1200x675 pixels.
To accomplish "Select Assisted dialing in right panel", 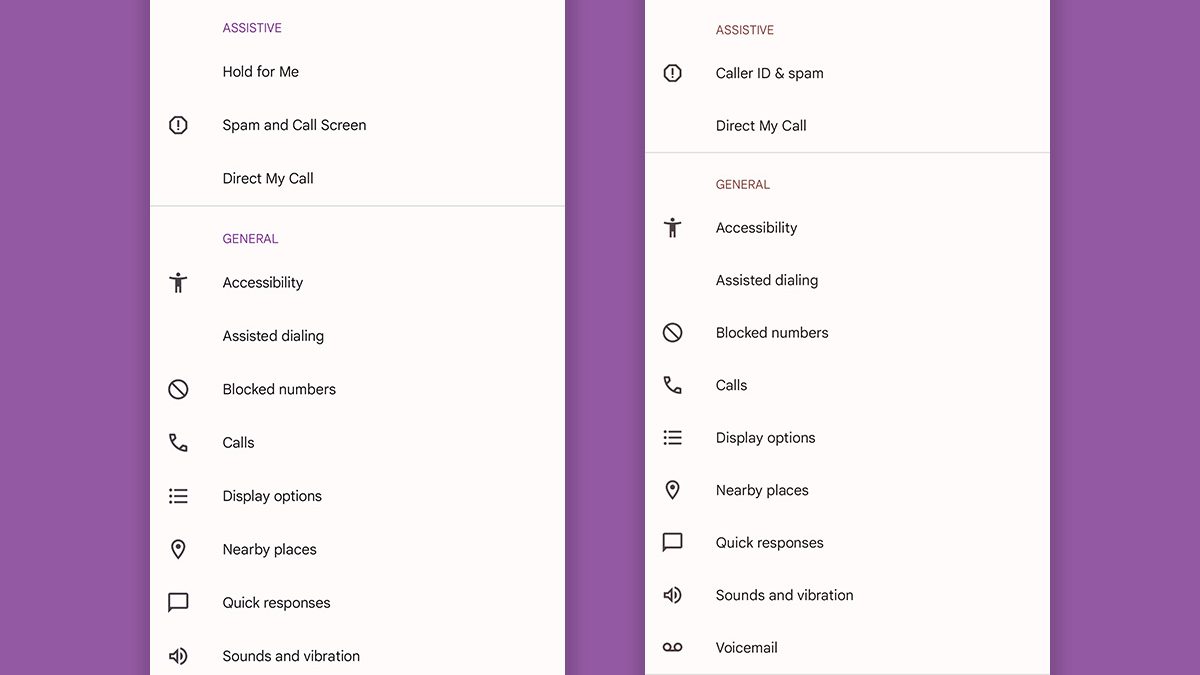I will tap(766, 281).
